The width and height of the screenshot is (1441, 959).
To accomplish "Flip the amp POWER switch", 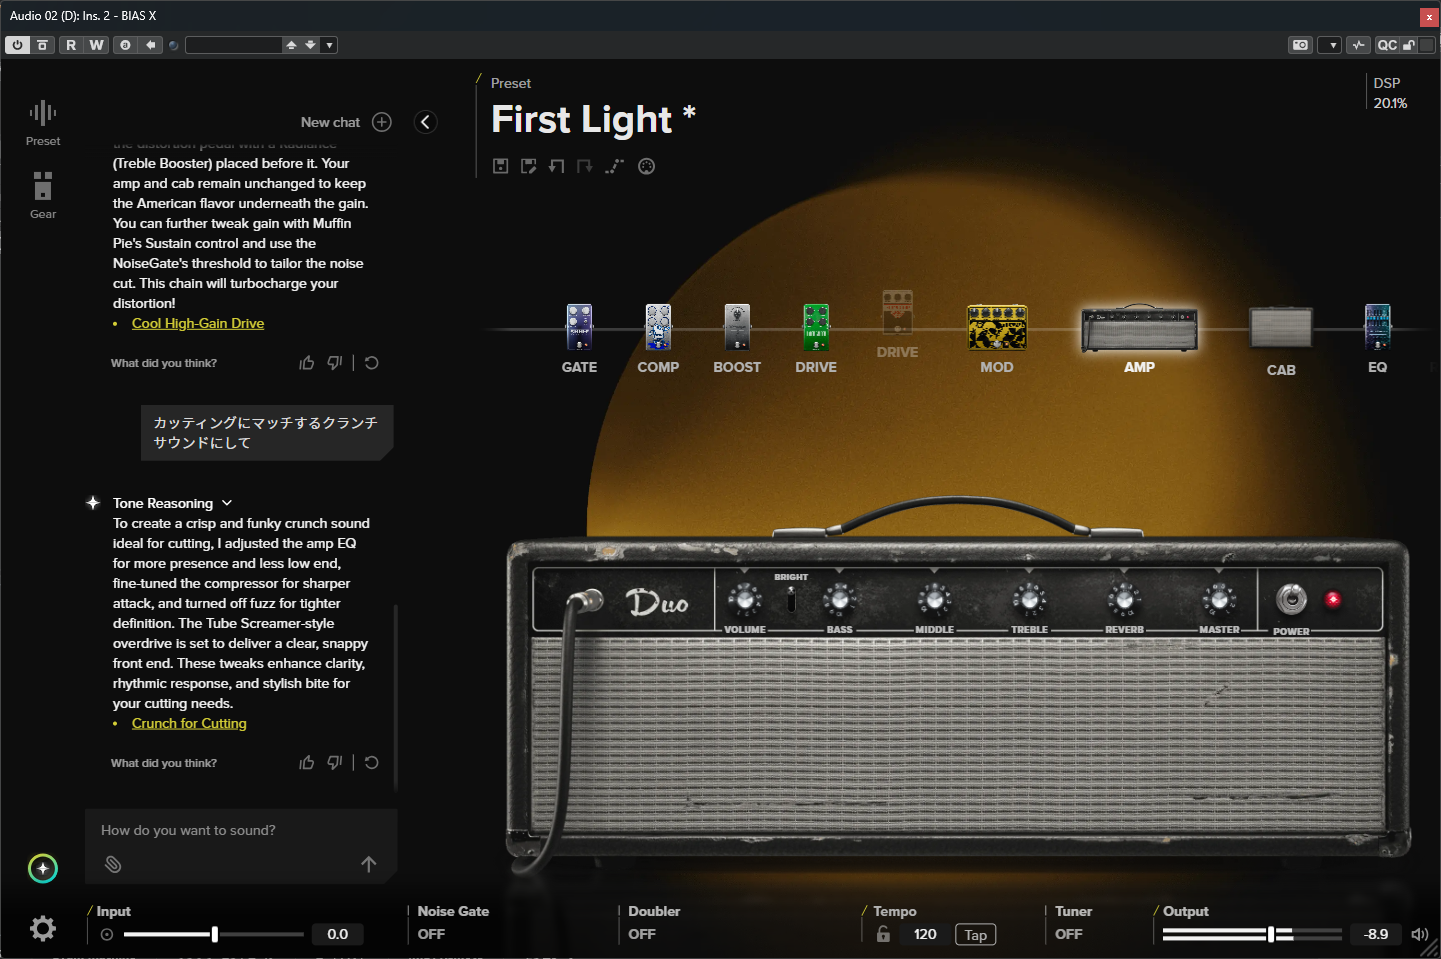I will [1291, 599].
